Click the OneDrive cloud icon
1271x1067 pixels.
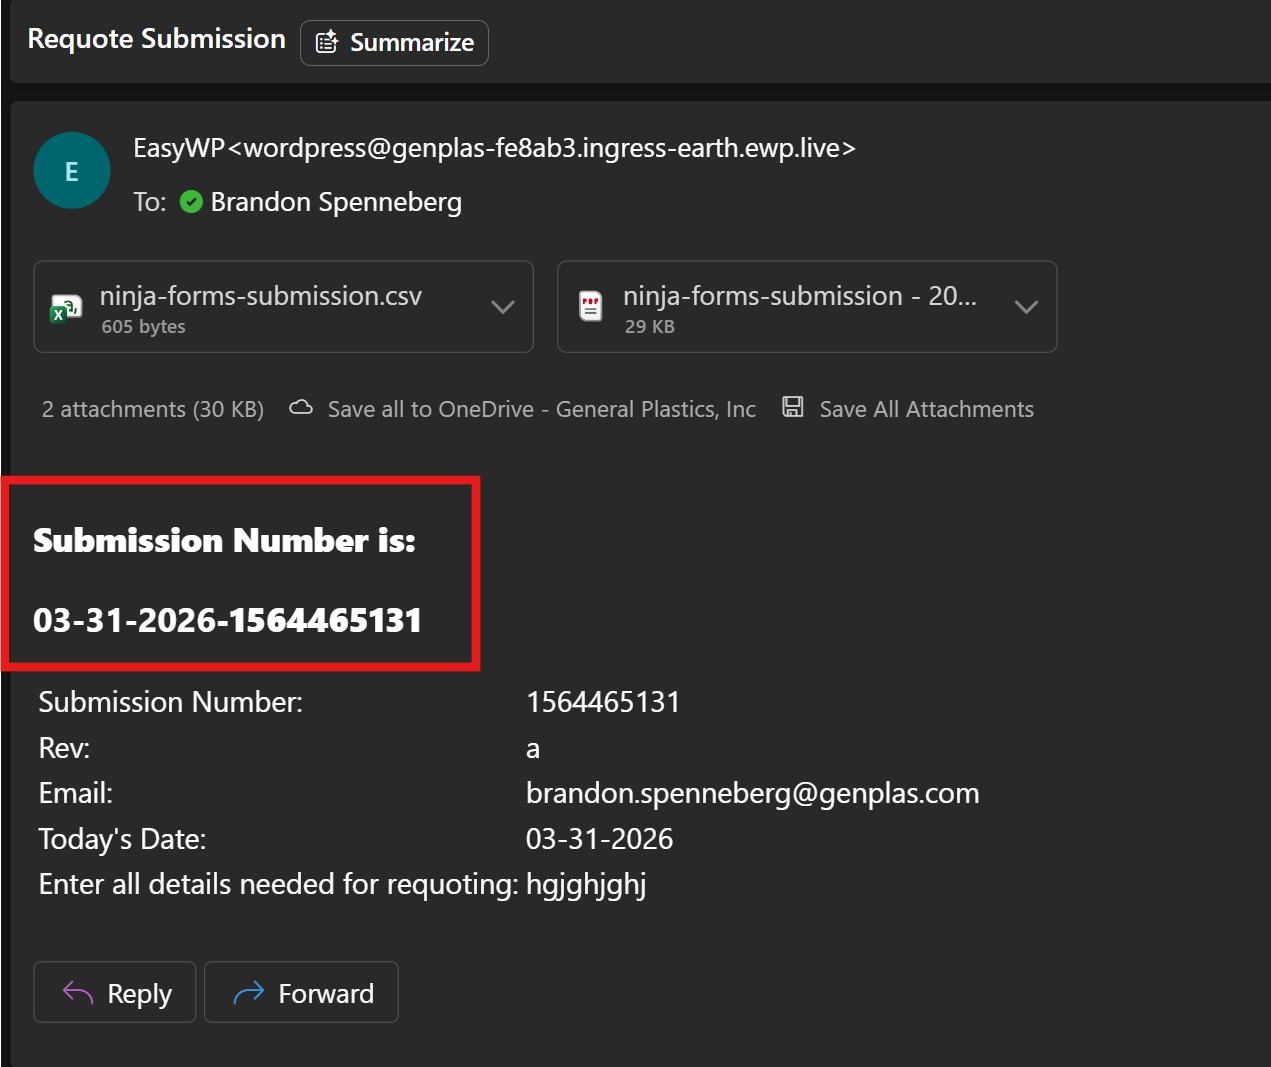[x=301, y=408]
